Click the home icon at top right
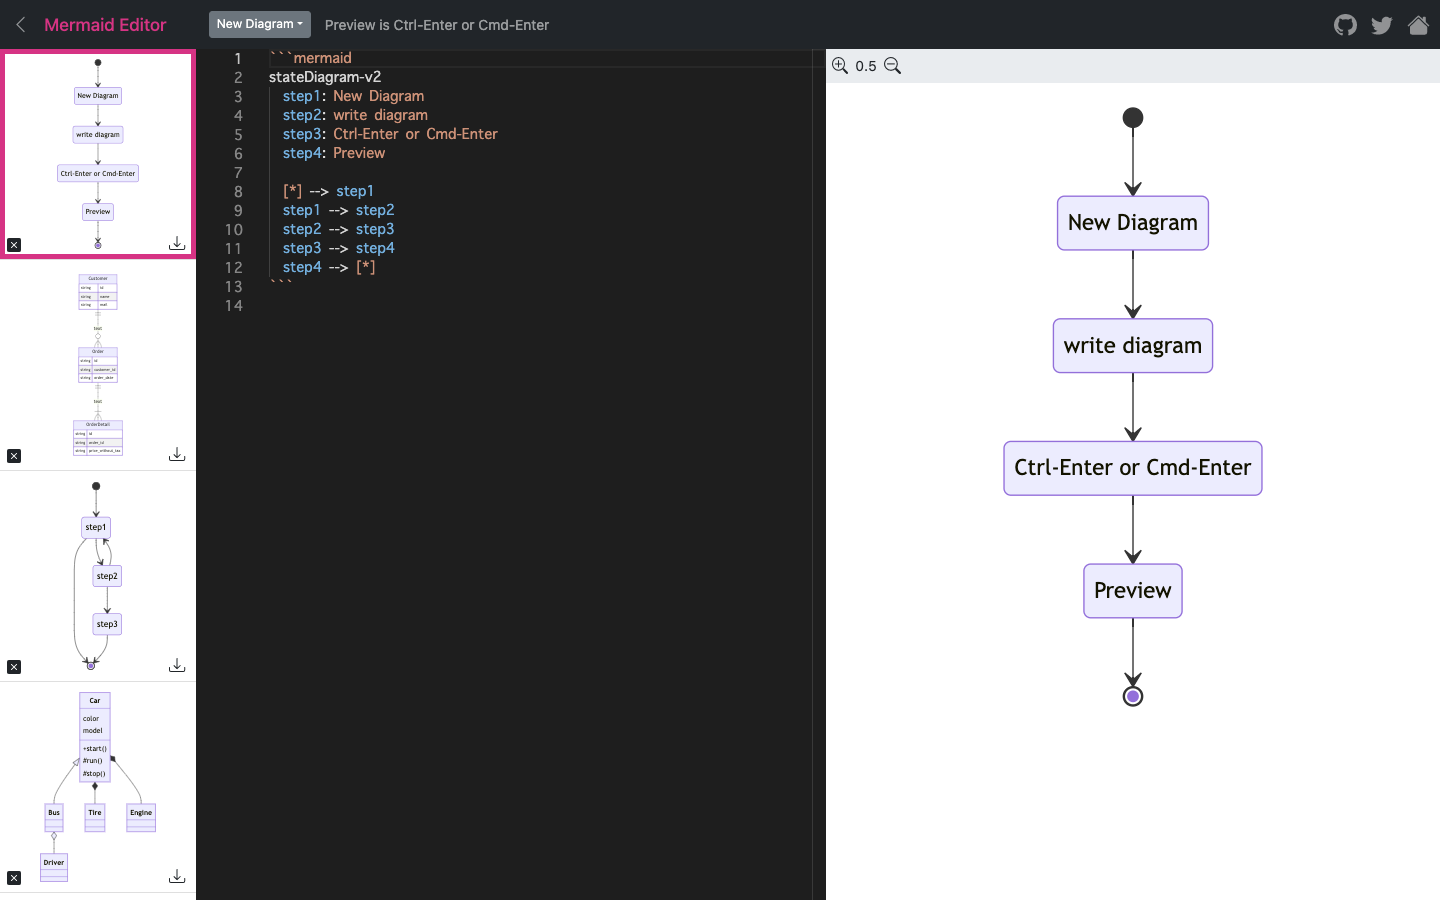The height and width of the screenshot is (900, 1440). coord(1419,25)
